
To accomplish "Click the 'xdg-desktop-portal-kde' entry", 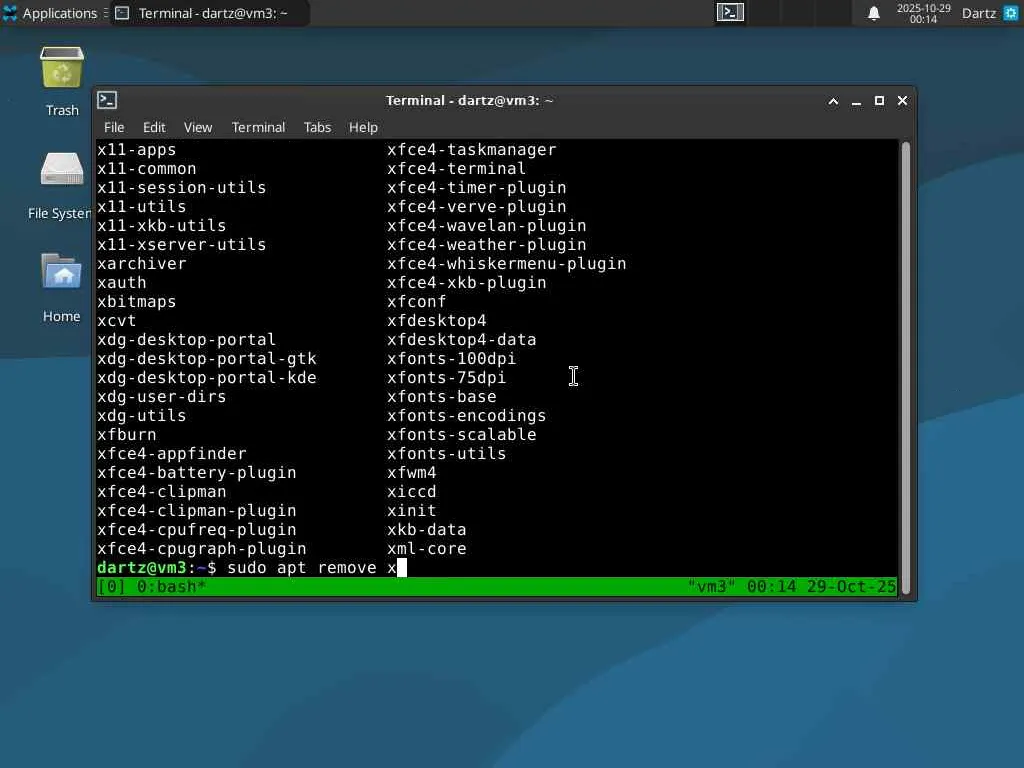I will pos(206,377).
